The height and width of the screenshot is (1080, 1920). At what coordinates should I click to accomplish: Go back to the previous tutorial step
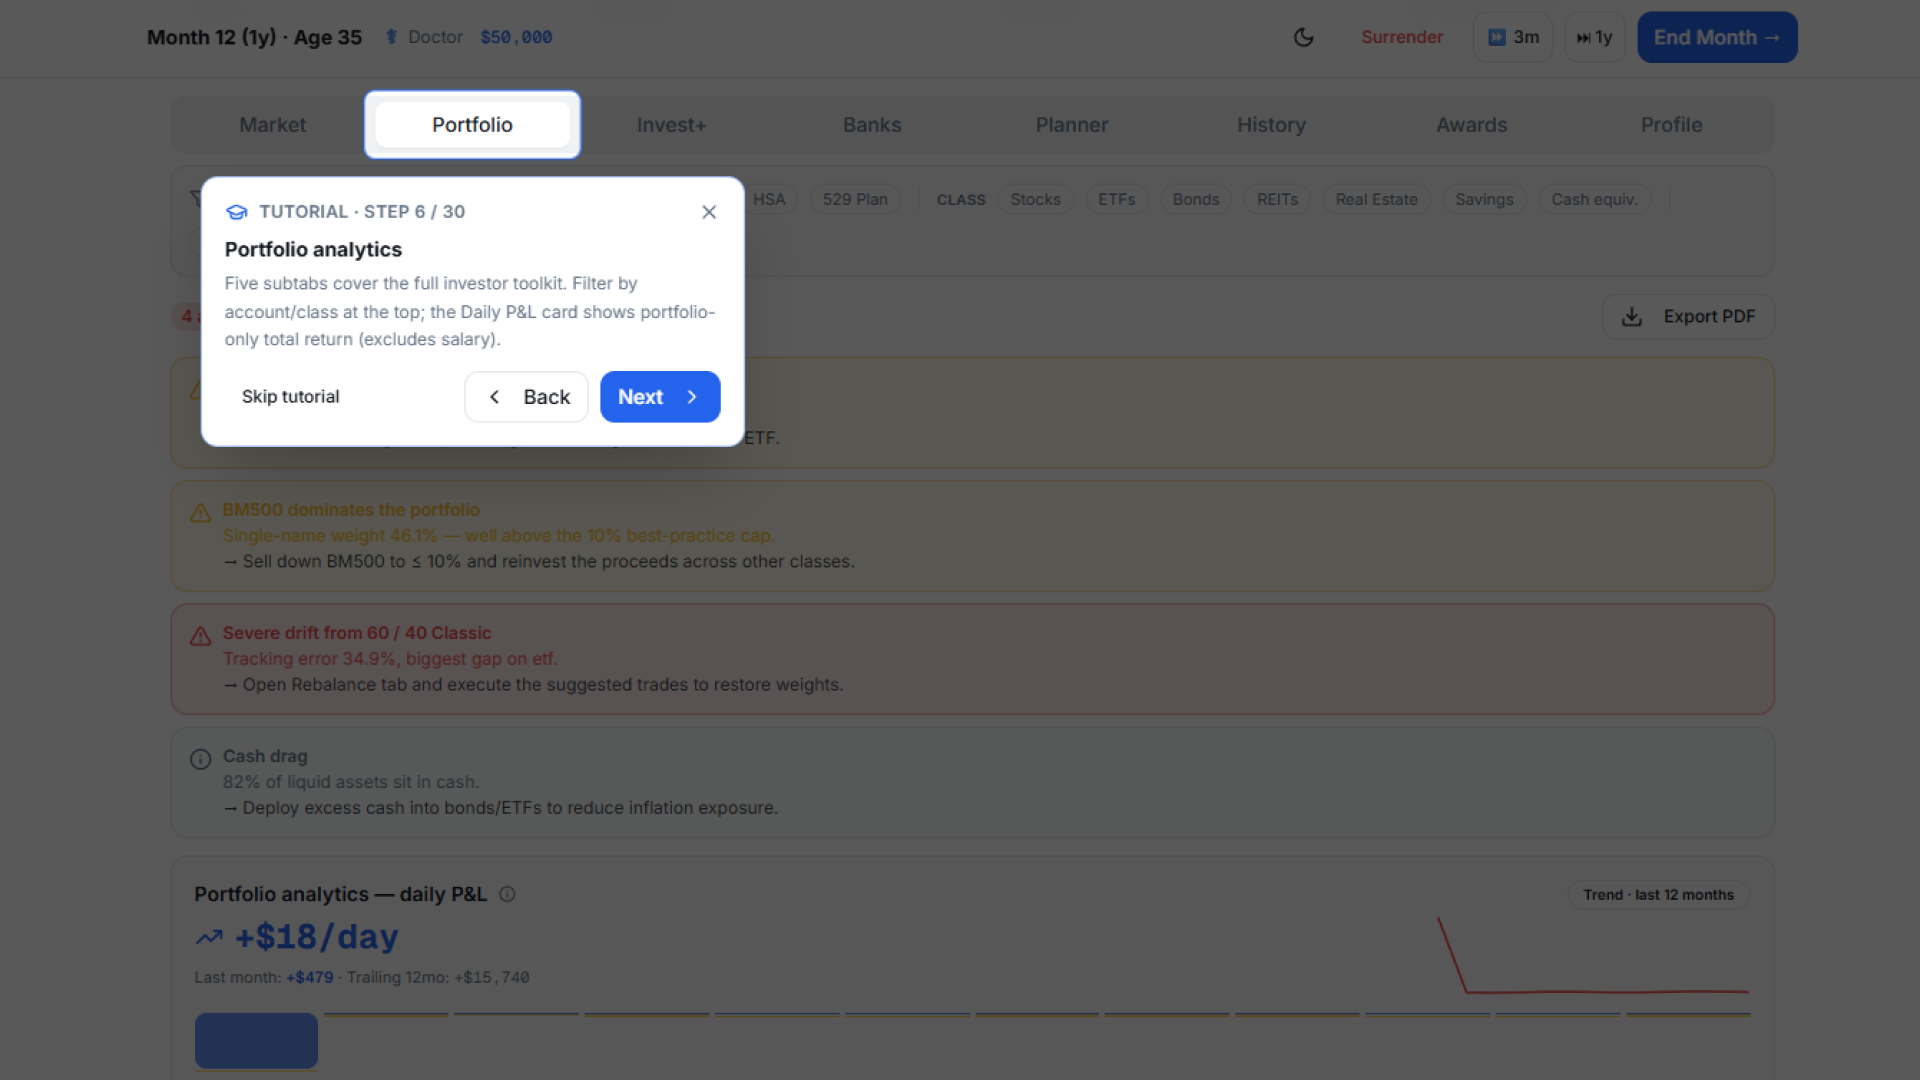(526, 397)
